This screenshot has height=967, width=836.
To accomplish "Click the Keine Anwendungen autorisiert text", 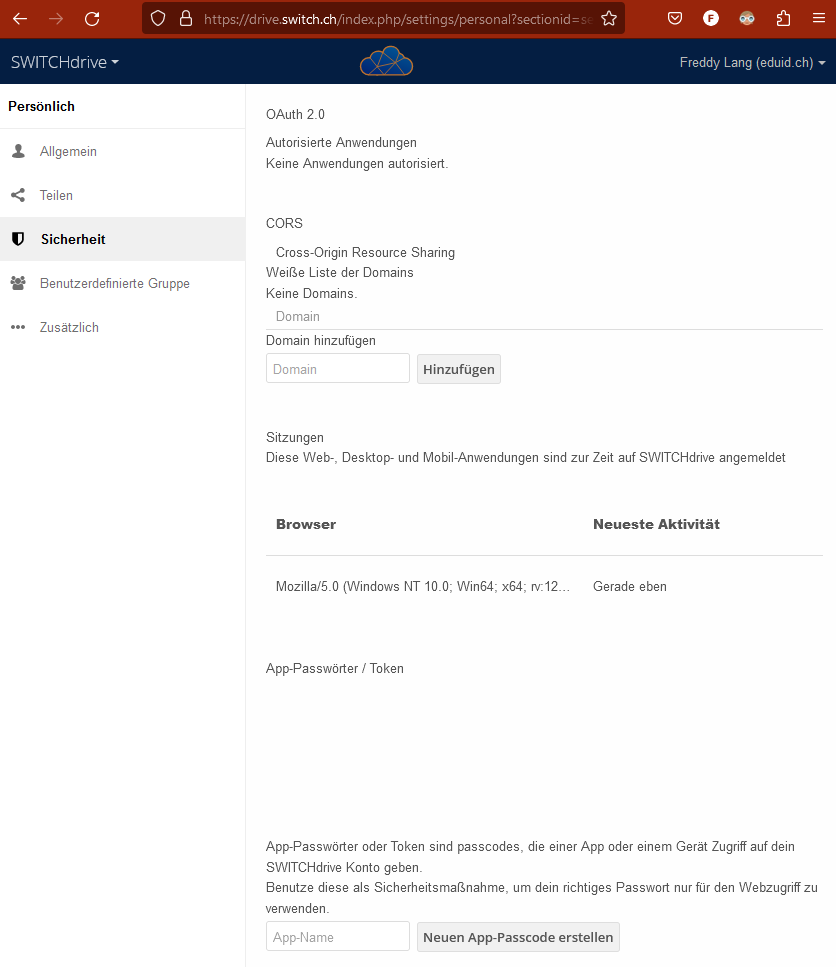I will (x=357, y=163).
